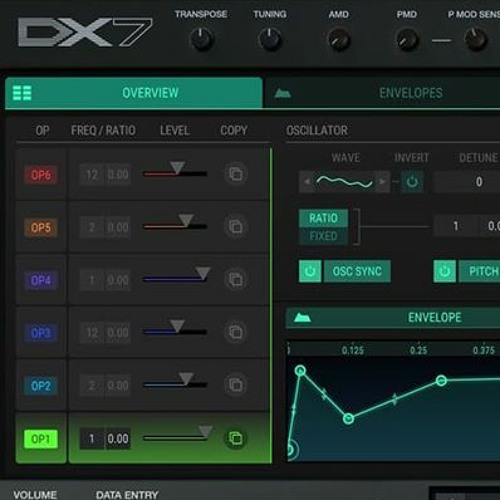Click the copy icon for OP2
Image resolution: width=500 pixels, height=500 pixels.
tap(236, 385)
